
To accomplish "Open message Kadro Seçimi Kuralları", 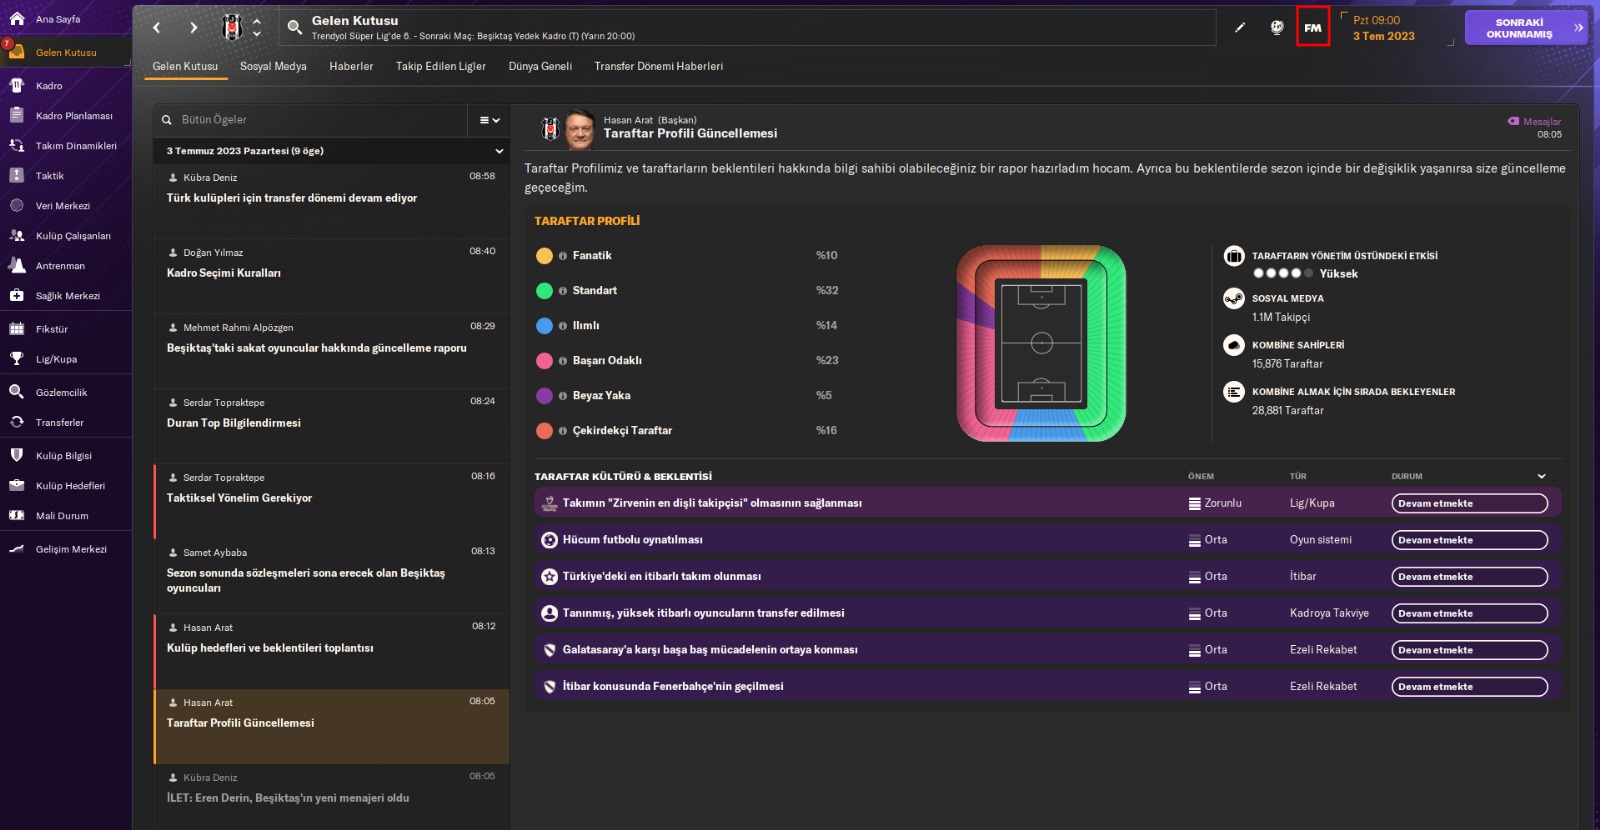I will tap(331, 275).
